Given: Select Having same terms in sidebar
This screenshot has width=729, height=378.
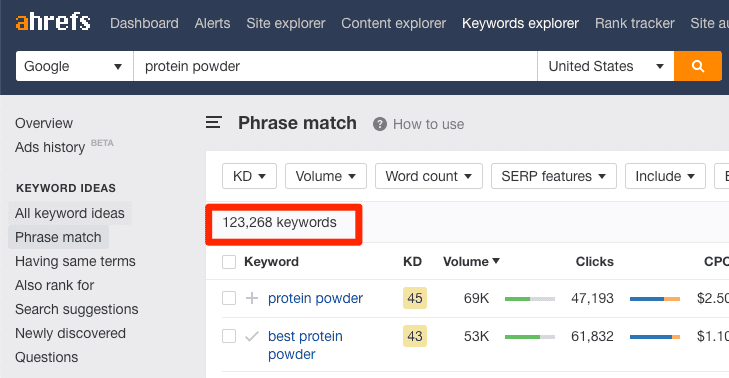Looking at the screenshot, I should (x=75, y=261).
